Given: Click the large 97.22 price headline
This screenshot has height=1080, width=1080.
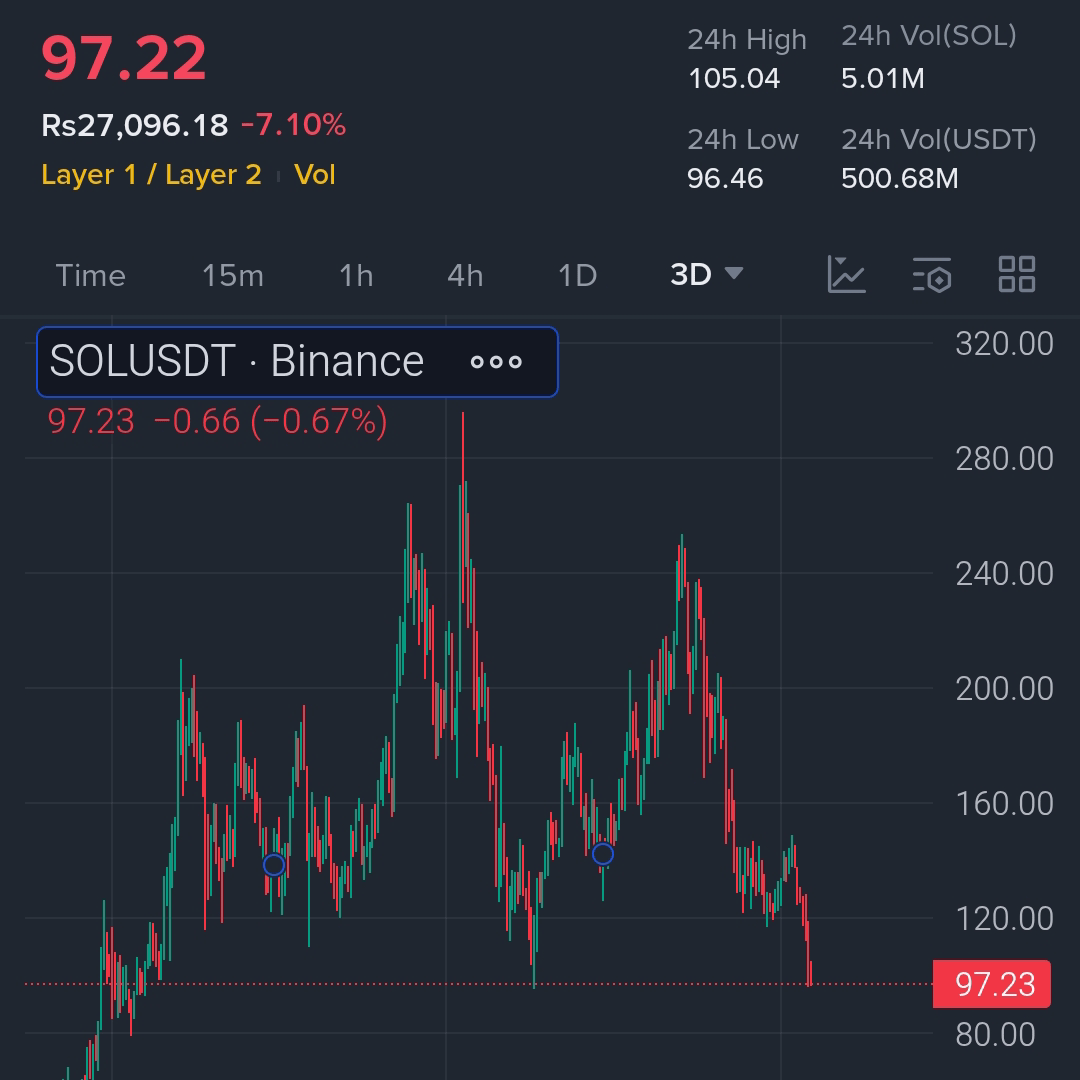Looking at the screenshot, I should [x=124, y=59].
